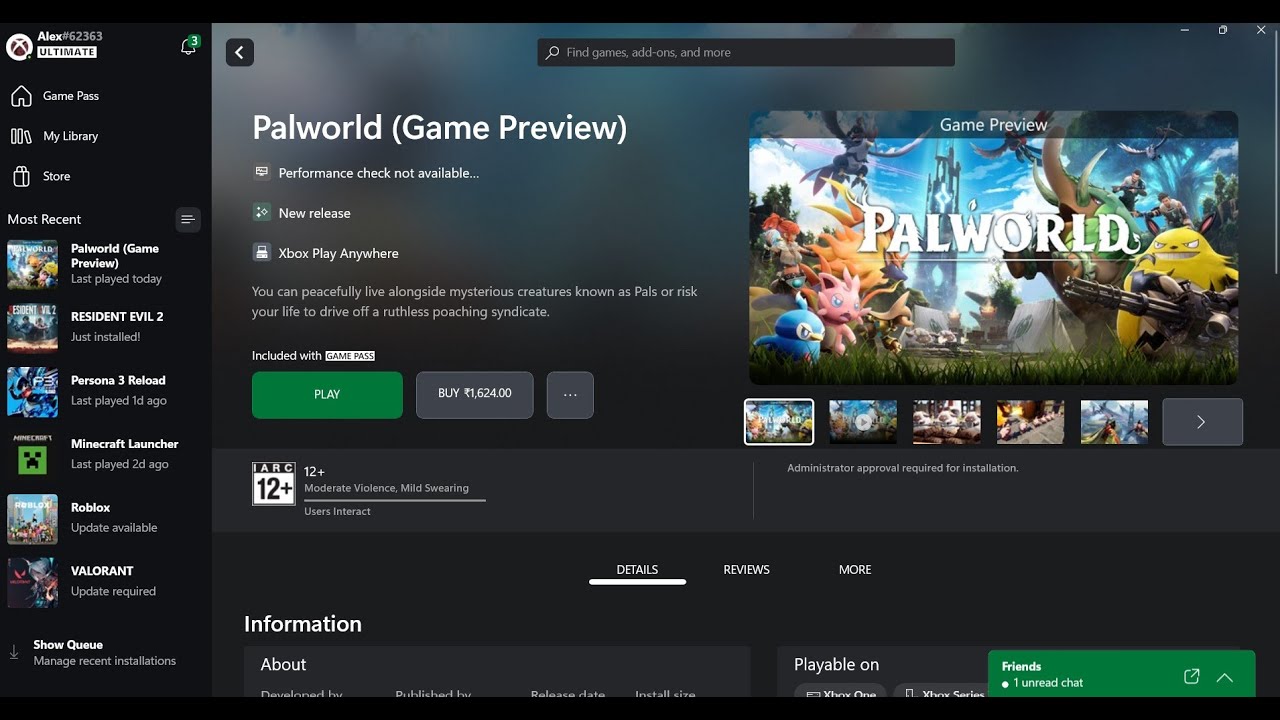
Task: Click the My Library books icon
Action: click(21, 136)
